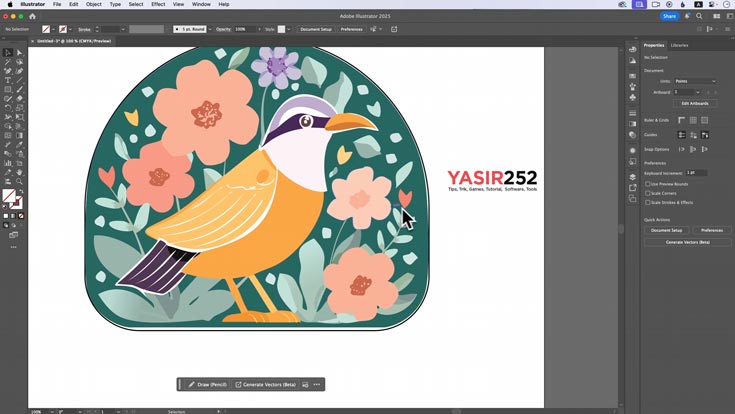Toggle Snap to Pixel option
This screenshot has width=735, height=414.
click(693, 150)
